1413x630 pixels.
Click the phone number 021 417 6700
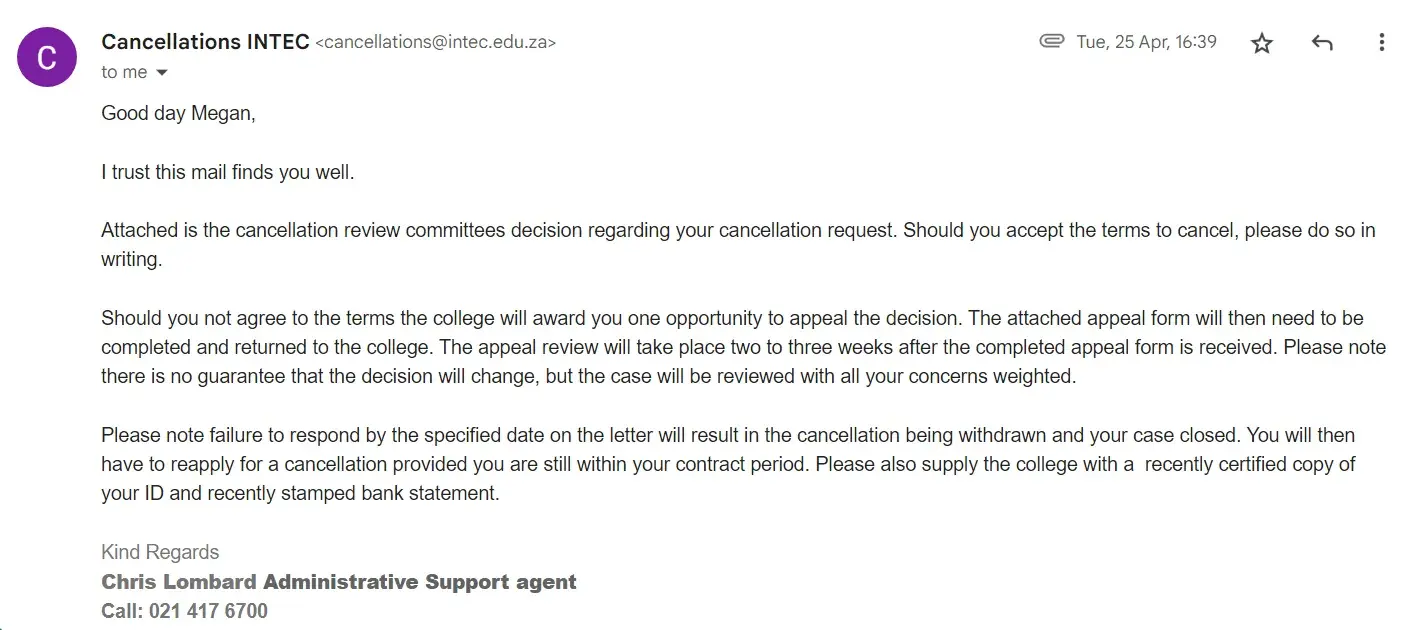[x=208, y=611]
